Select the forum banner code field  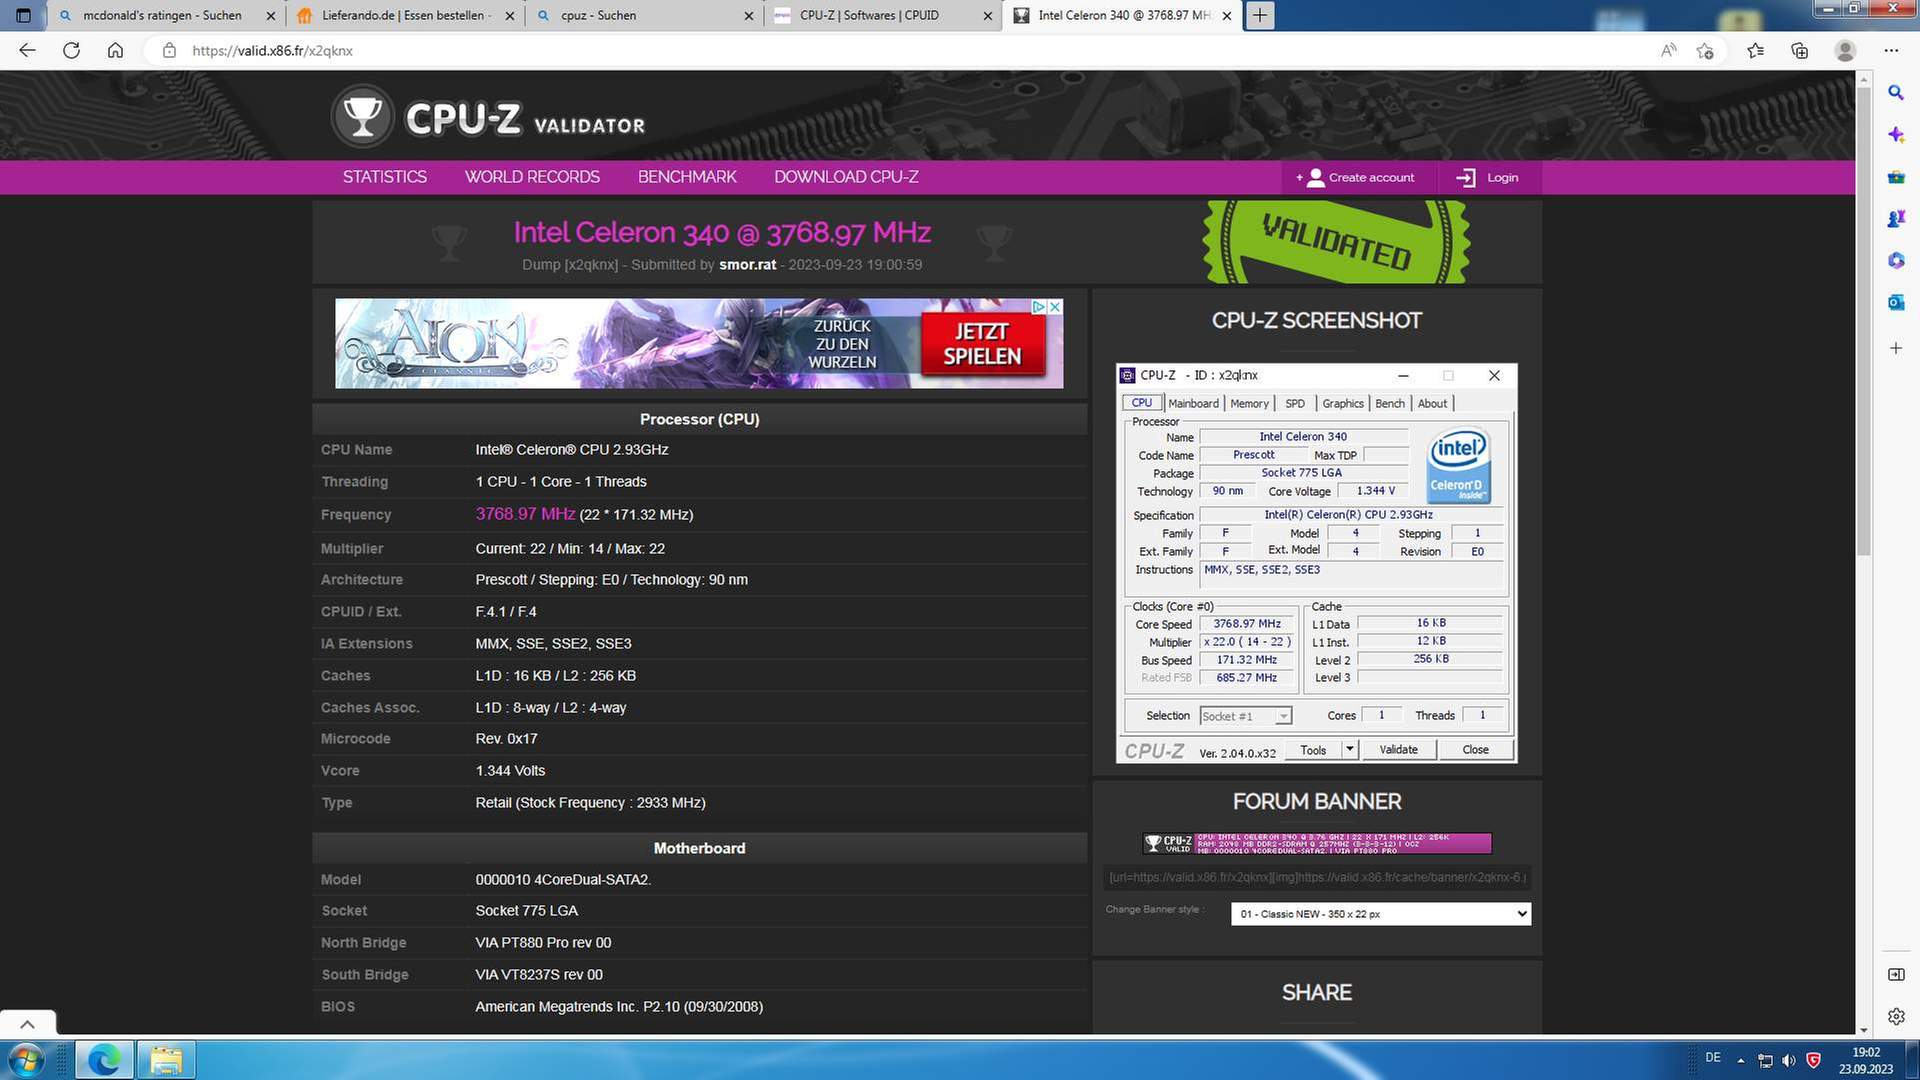click(1317, 877)
